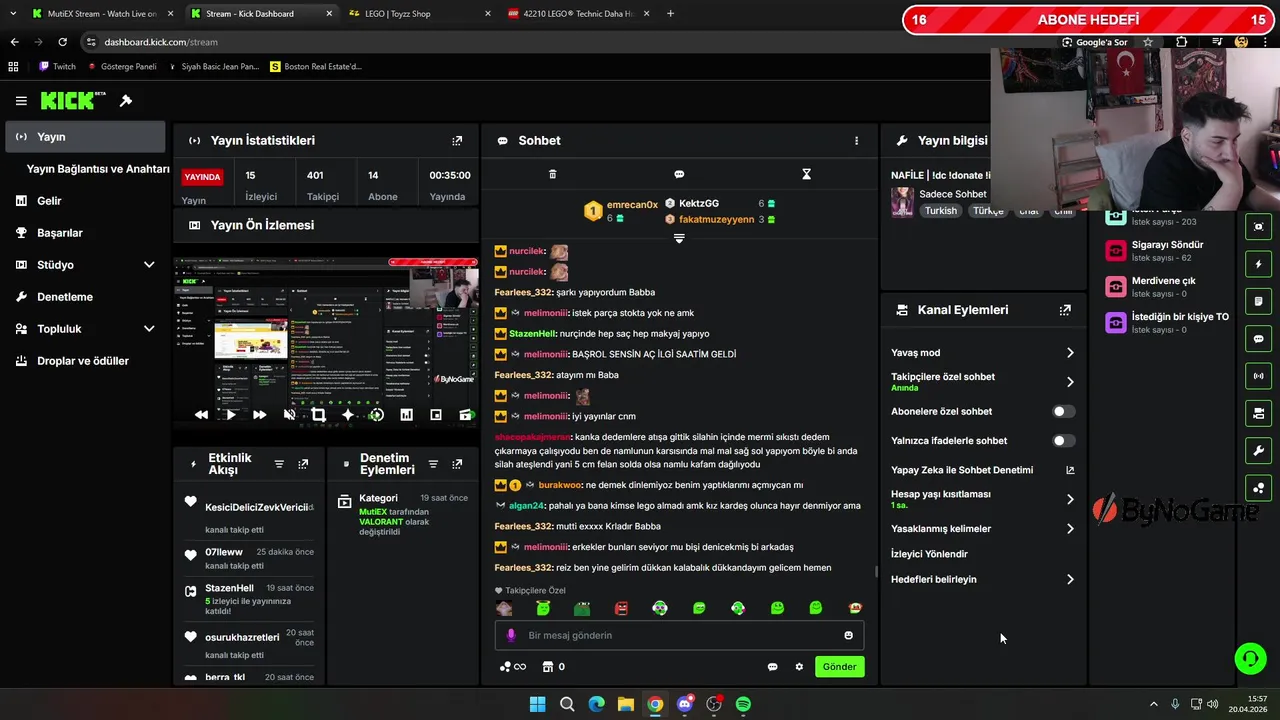This screenshot has width=1280, height=720.
Task: Expand Hedefleri belirleyin settings
Action: pos(1070,579)
